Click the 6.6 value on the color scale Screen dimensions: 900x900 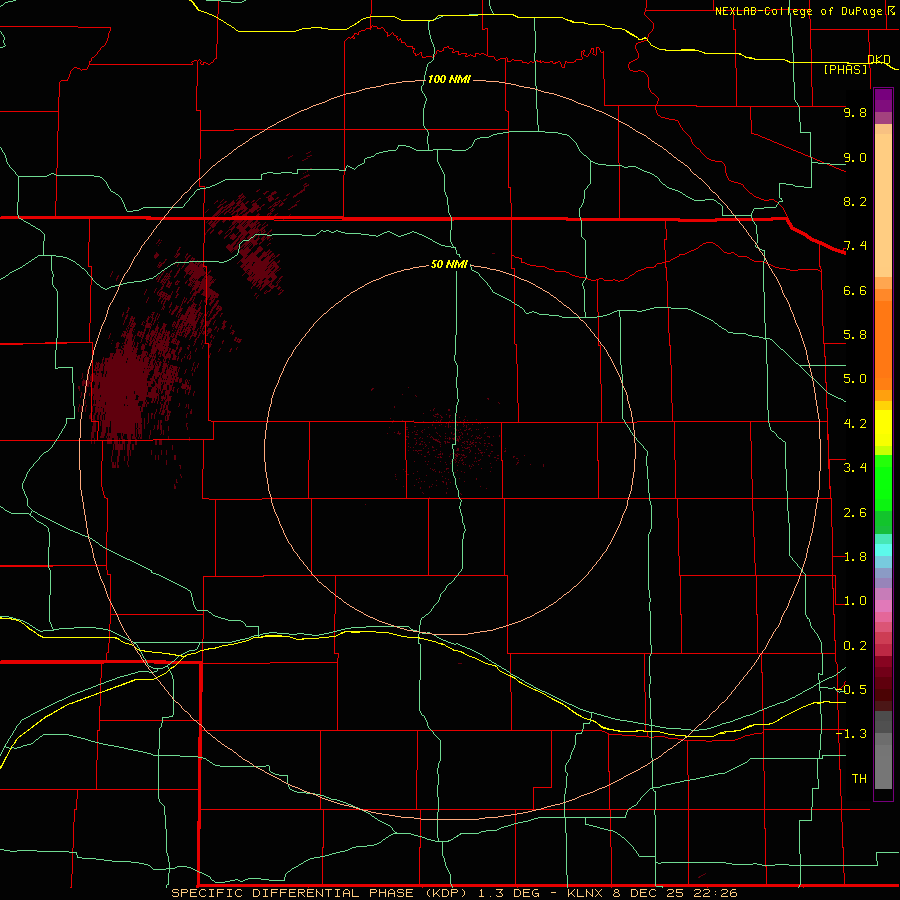tap(855, 290)
